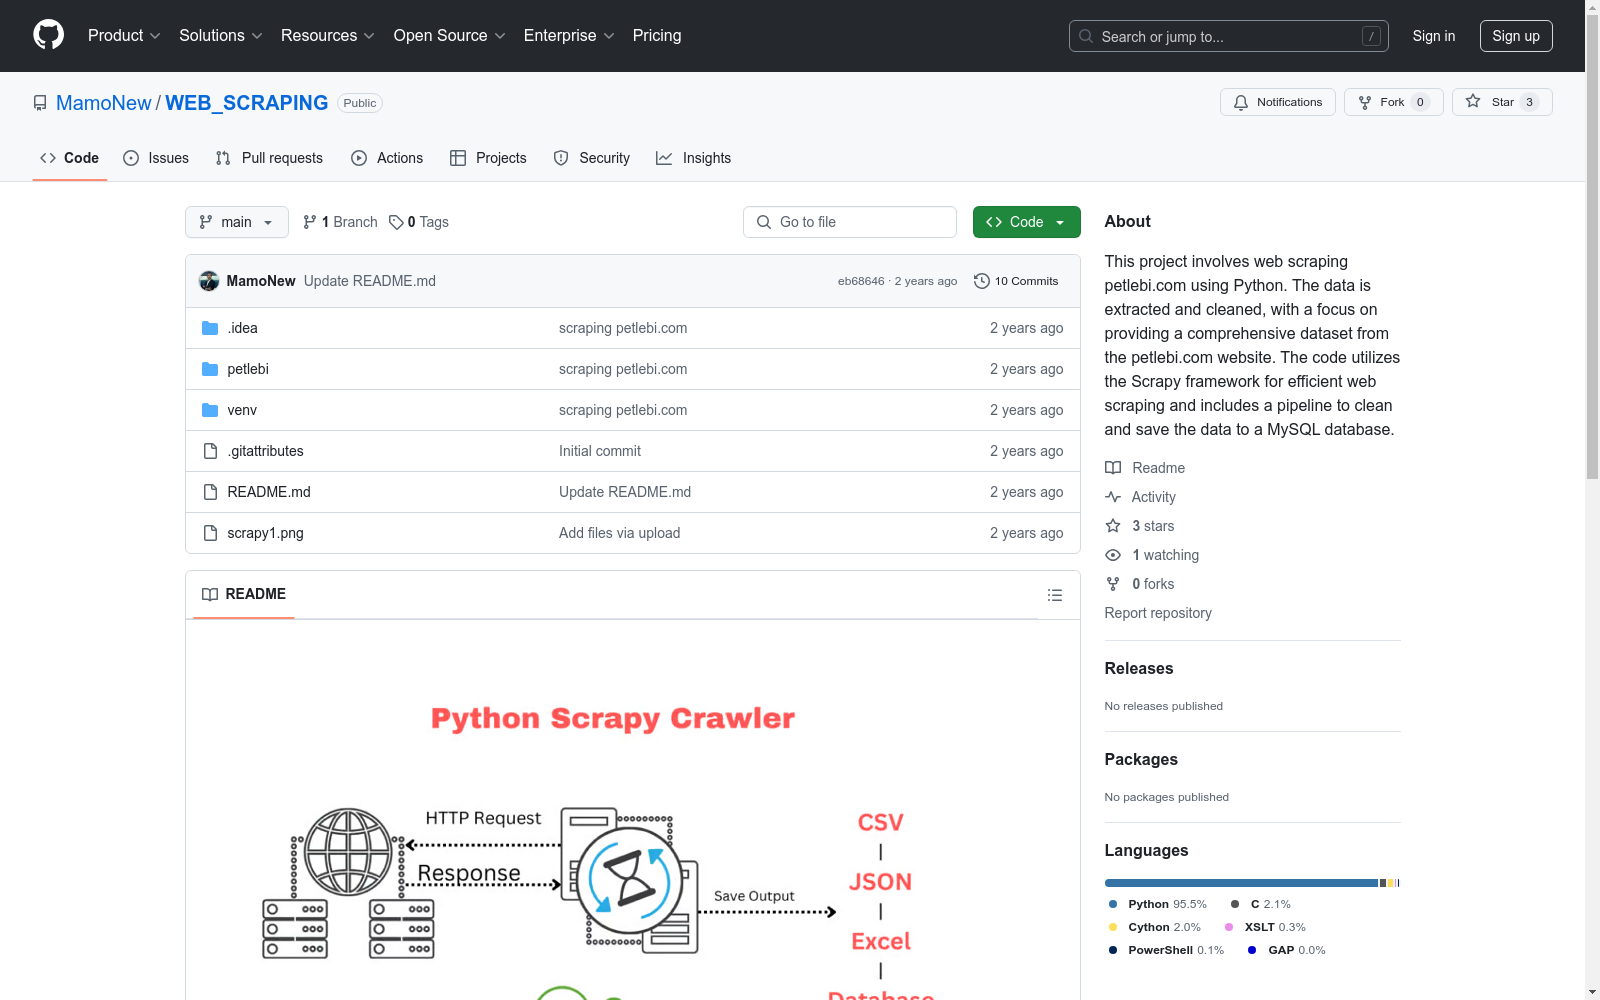The height and width of the screenshot is (1000, 1600).
Task: Click the commit history clock icon
Action: click(x=982, y=281)
